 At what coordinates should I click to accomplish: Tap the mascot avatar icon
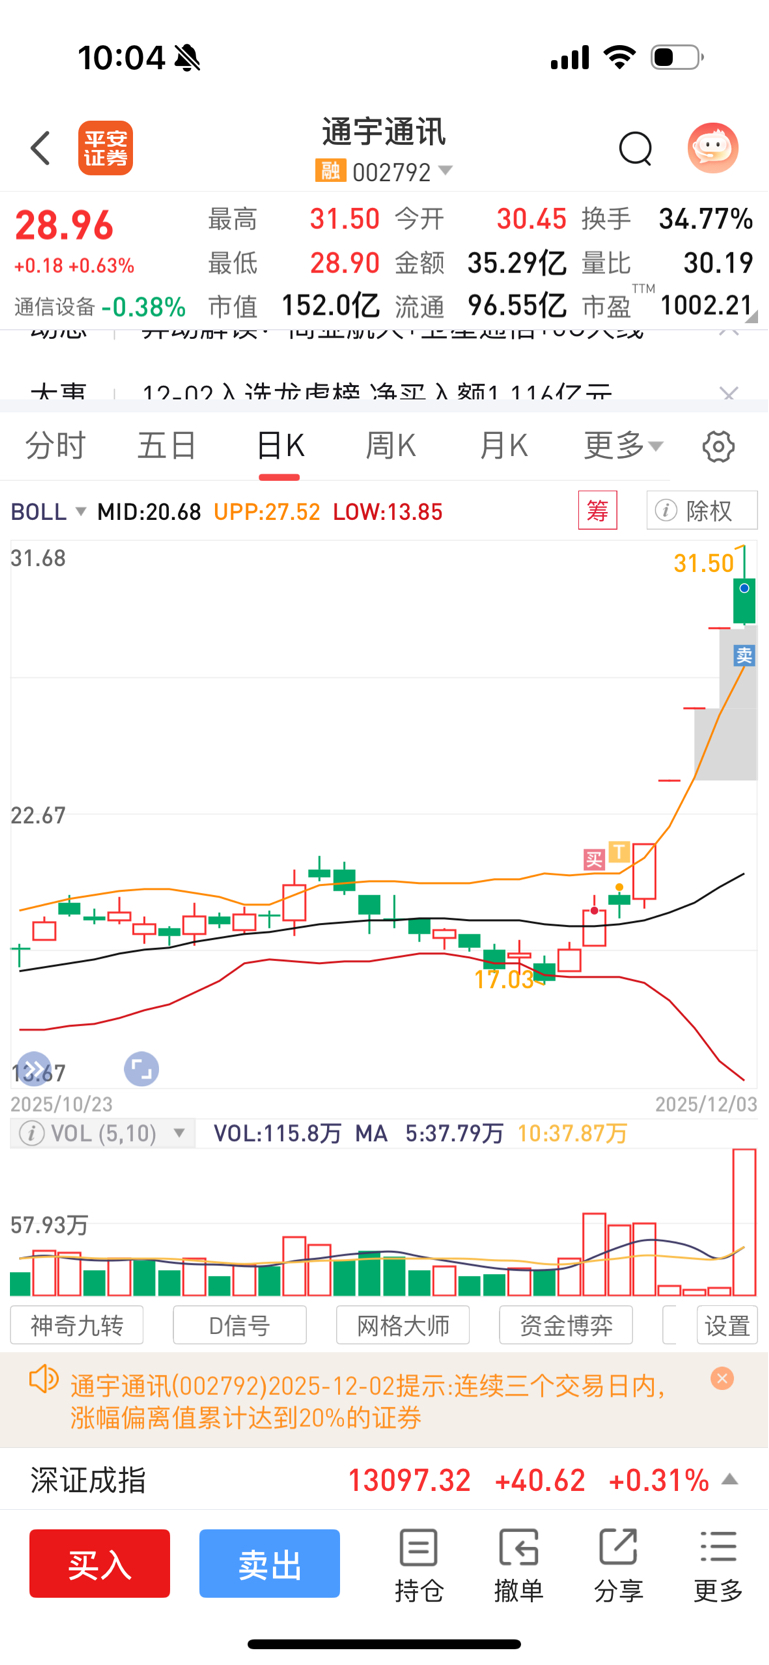713,148
